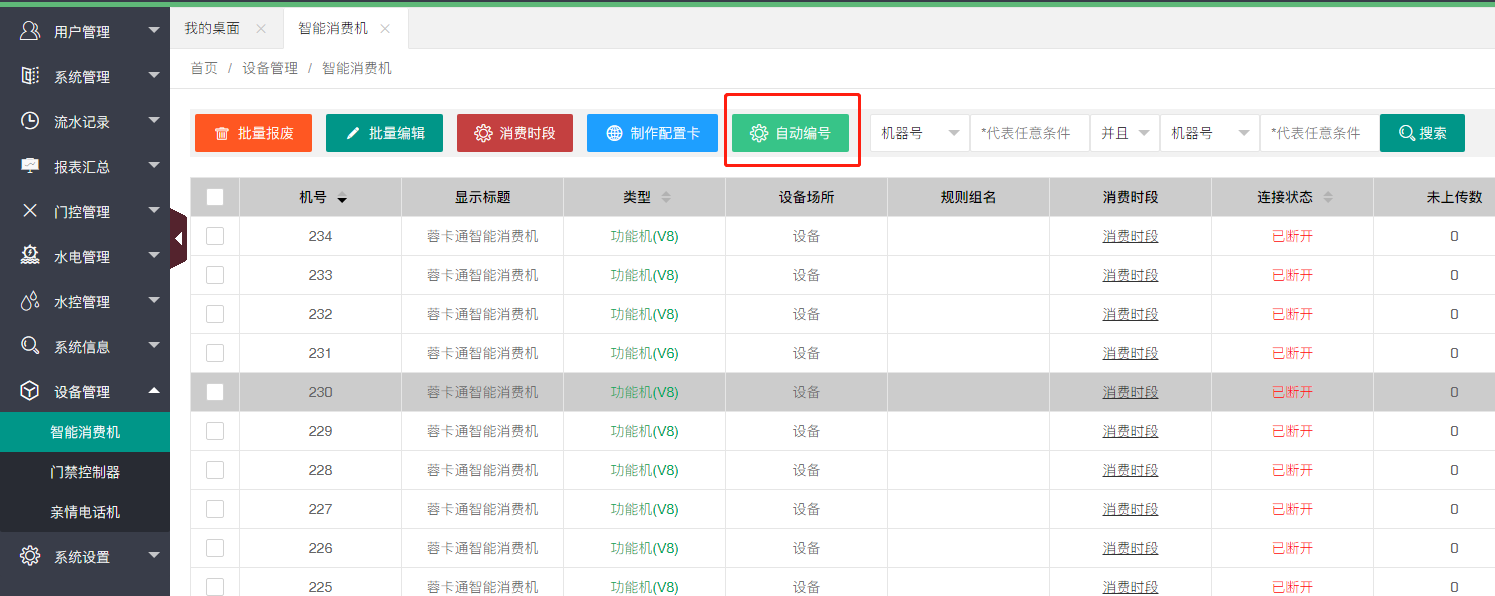Click the system settings gear icon
This screenshot has height=596, width=1495.
[30, 556]
